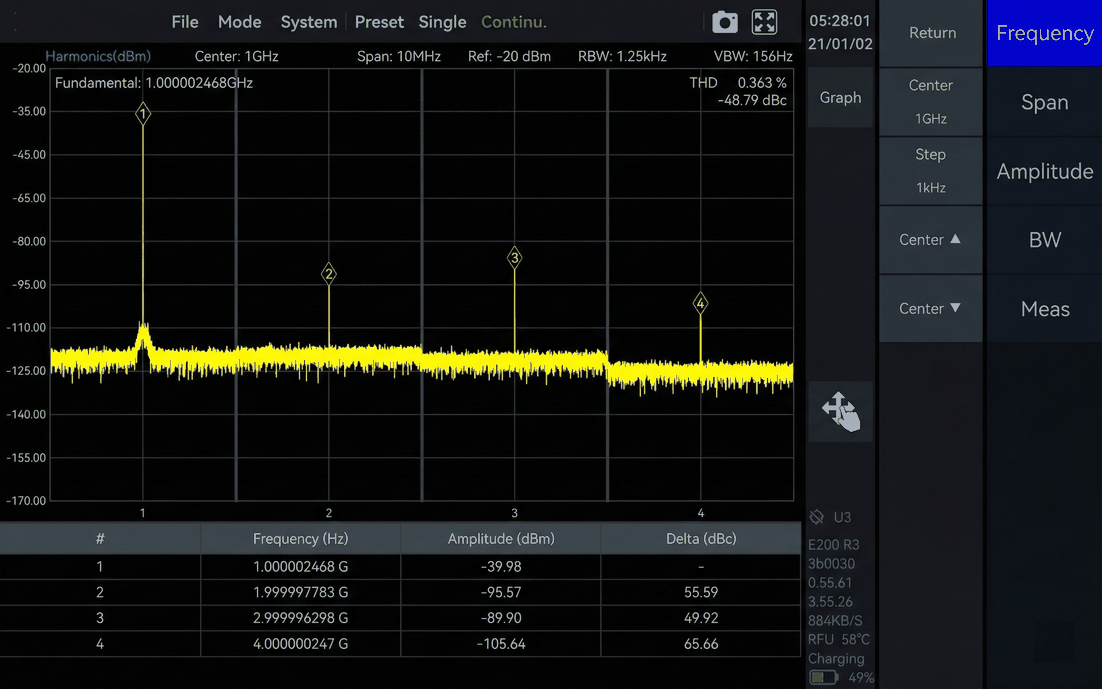Select harmonic marker 1 diamond

pos(143,113)
